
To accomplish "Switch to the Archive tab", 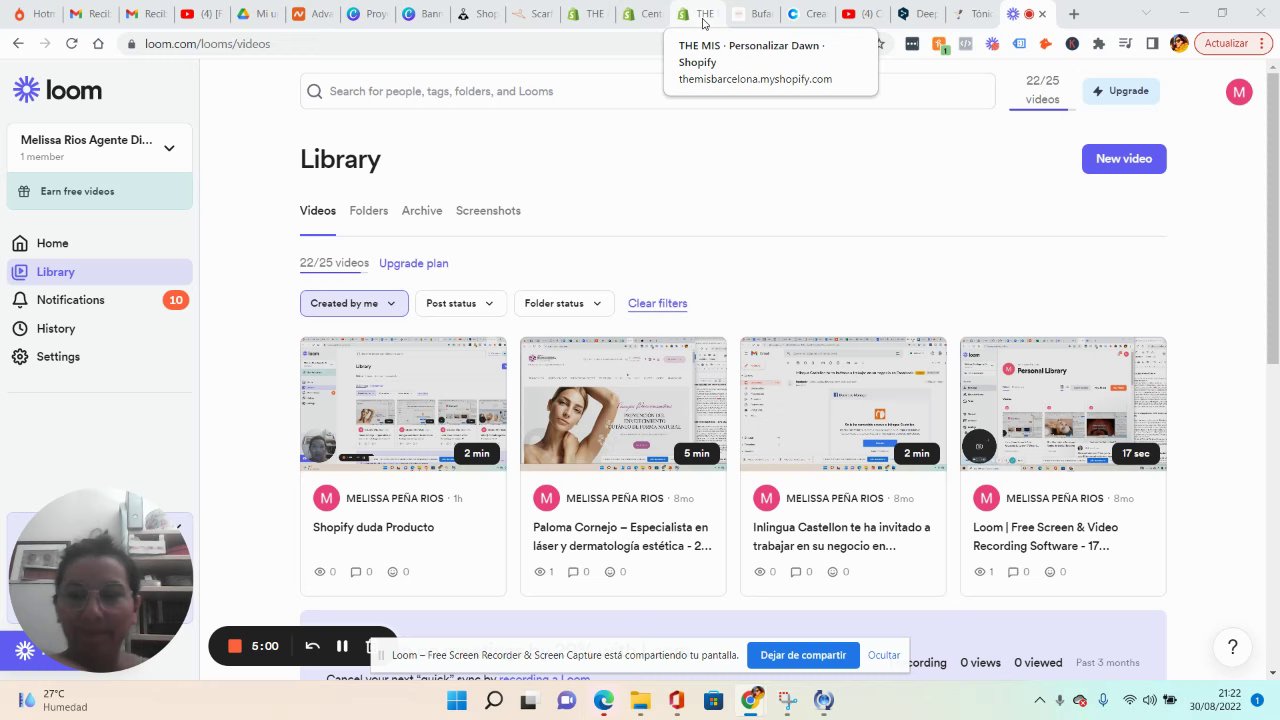I will pyautogui.click(x=422, y=211).
